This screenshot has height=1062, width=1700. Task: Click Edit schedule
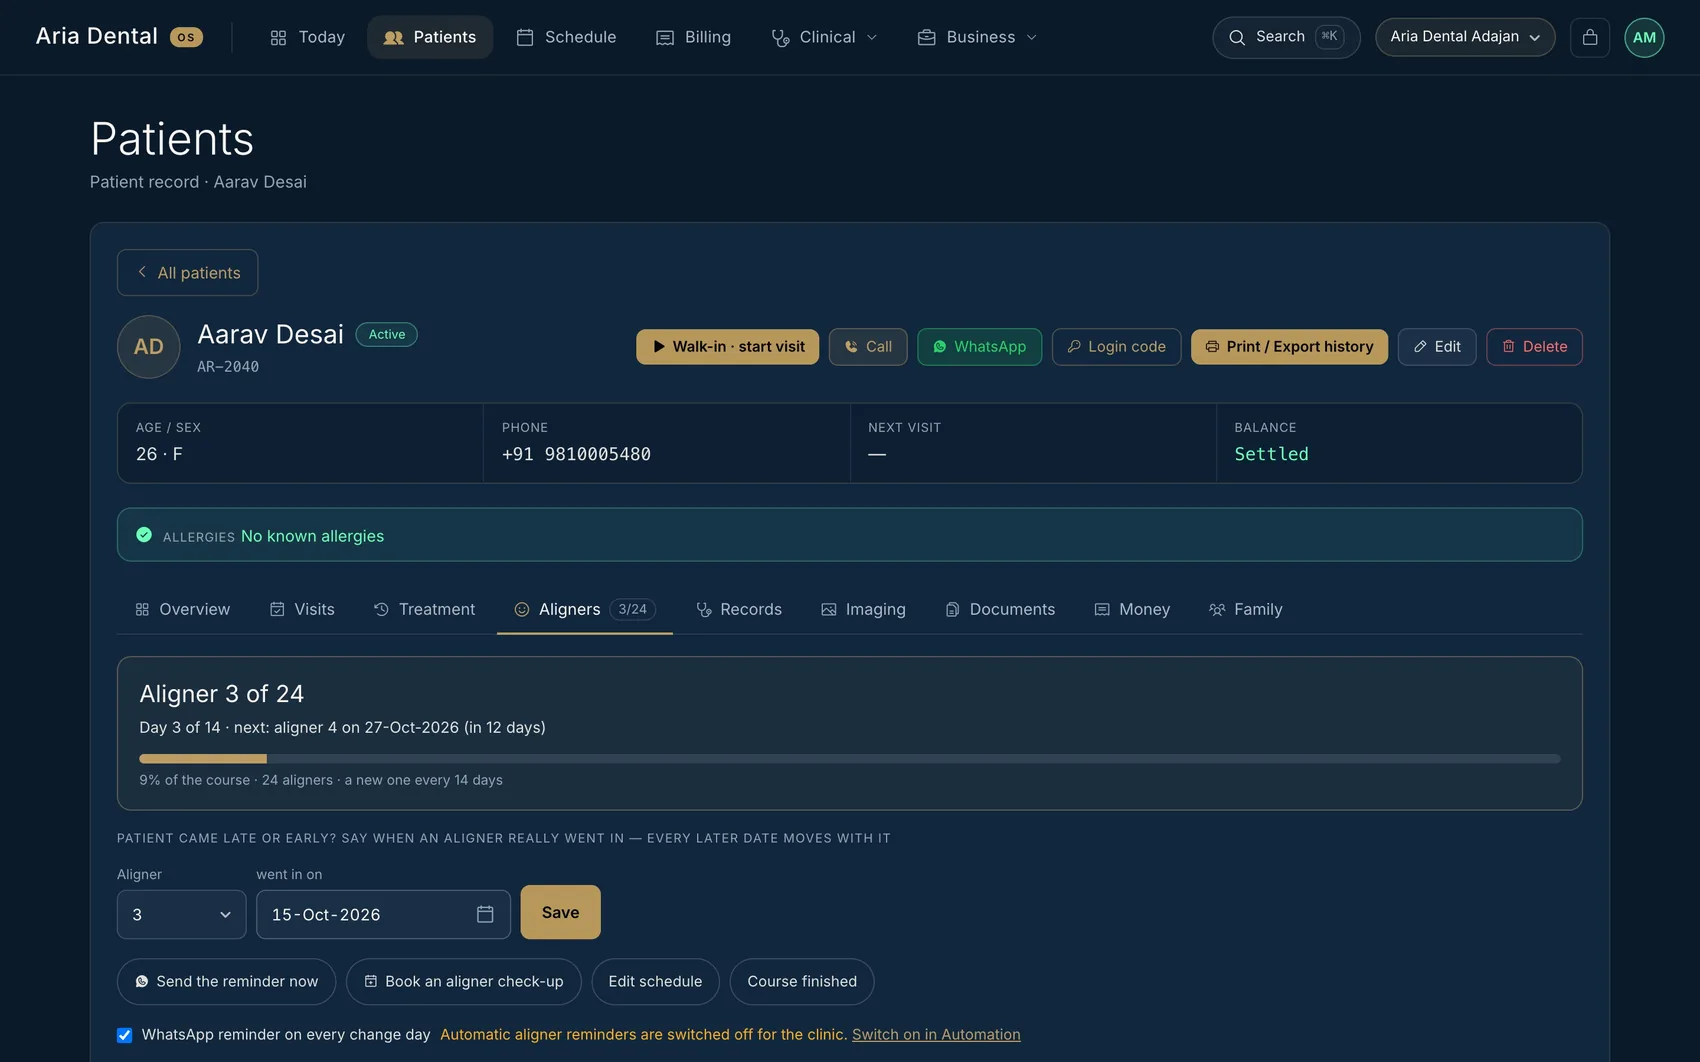tap(655, 981)
